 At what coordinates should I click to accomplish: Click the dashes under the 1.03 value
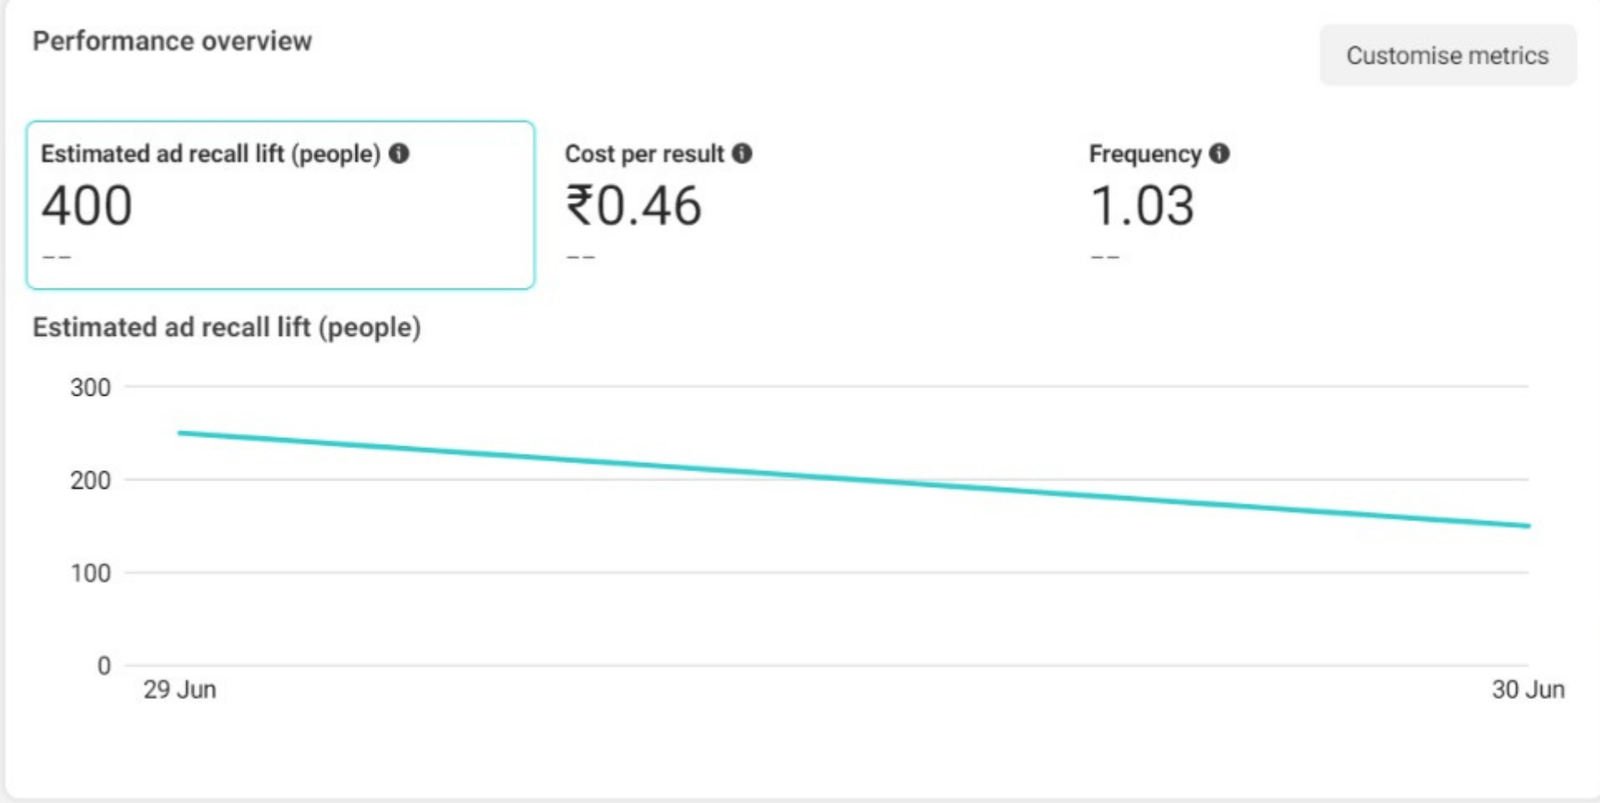[1105, 258]
